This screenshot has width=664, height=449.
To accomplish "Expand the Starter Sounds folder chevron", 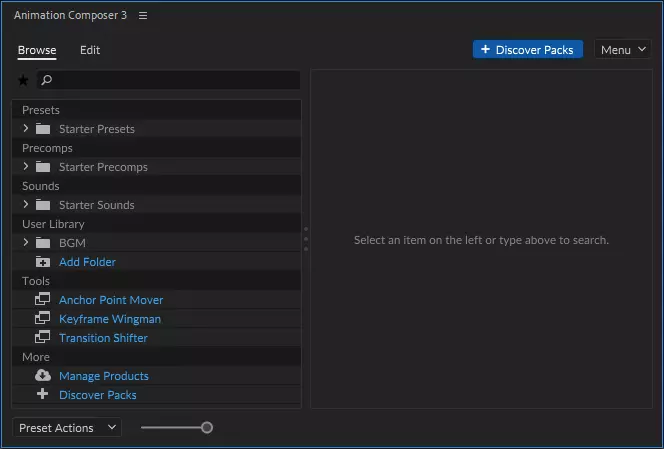I will (x=26, y=205).
